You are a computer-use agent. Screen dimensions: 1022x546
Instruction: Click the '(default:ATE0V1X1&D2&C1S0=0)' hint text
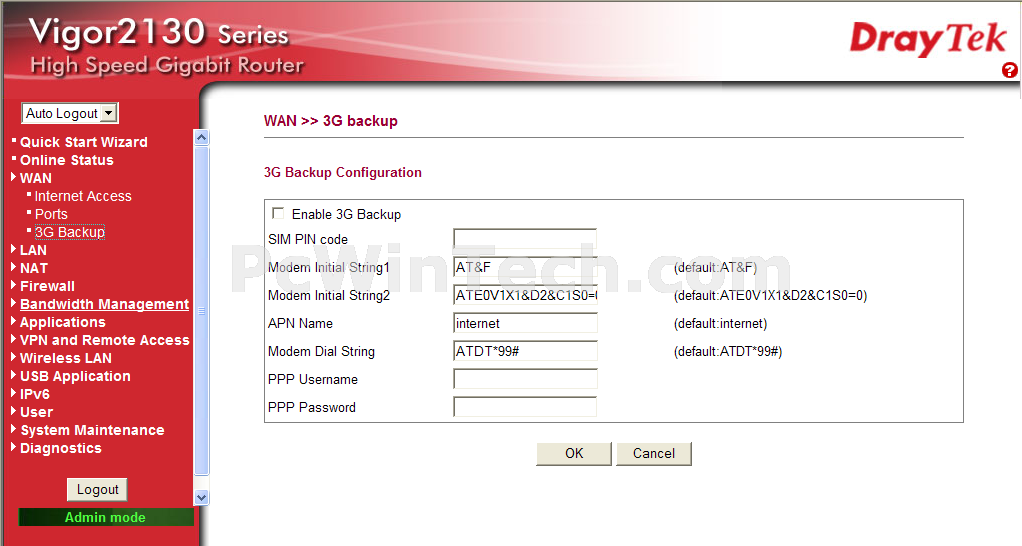(x=770, y=296)
